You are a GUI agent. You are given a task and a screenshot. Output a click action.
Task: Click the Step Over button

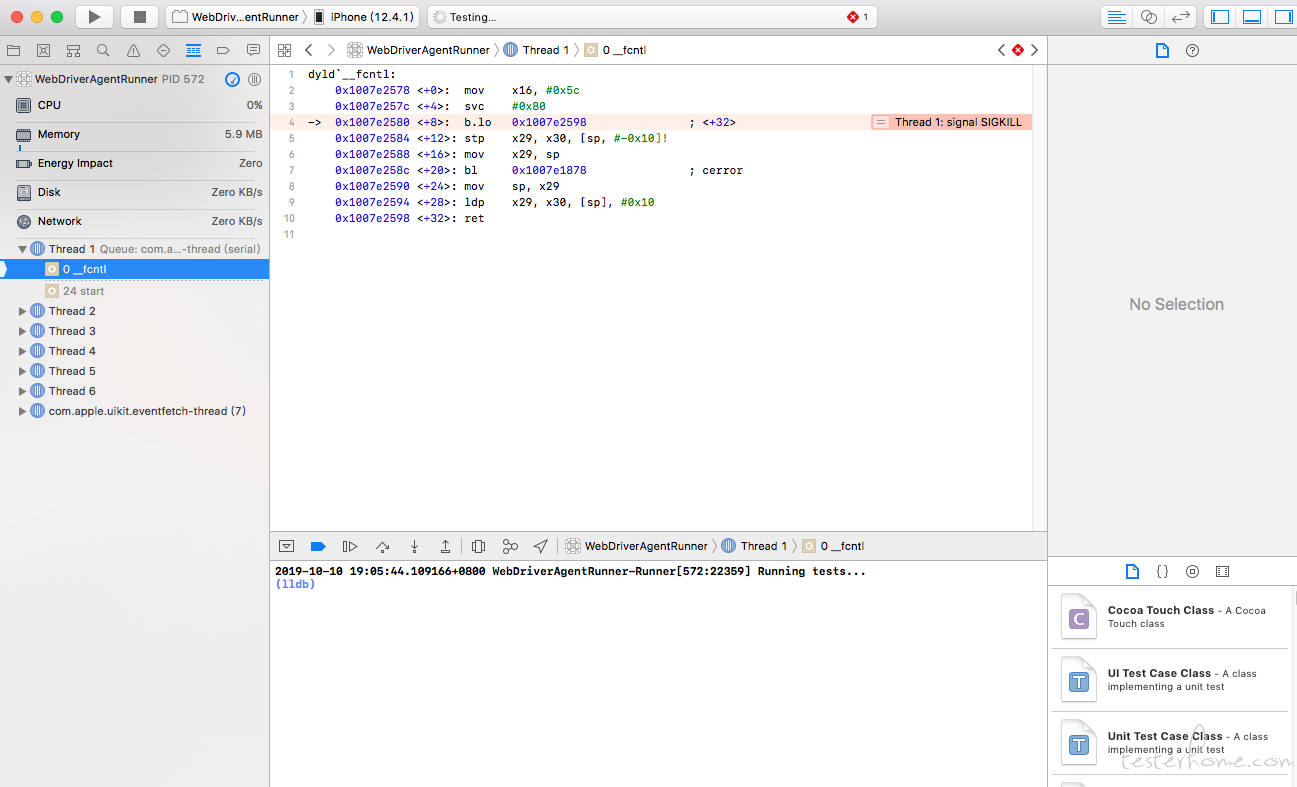coord(382,546)
